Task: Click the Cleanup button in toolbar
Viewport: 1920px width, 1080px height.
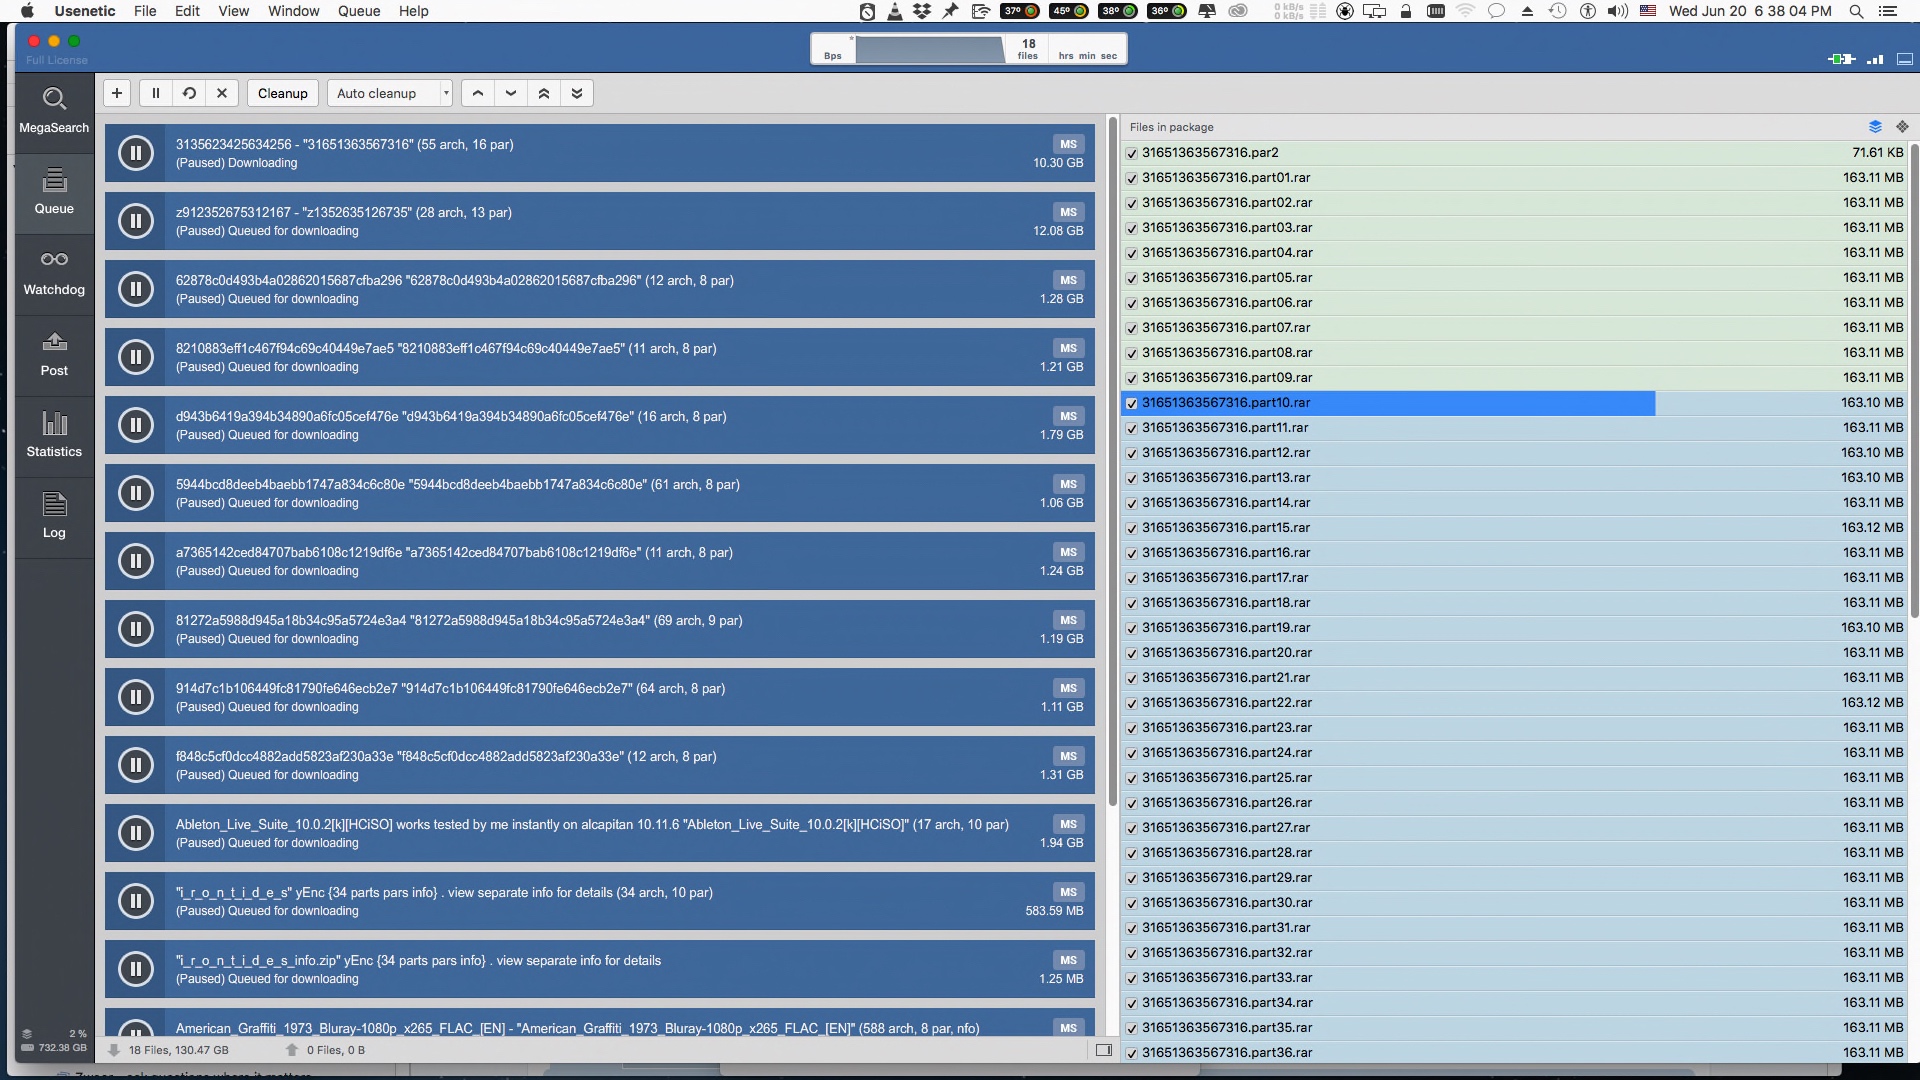Action: pyautogui.click(x=282, y=92)
